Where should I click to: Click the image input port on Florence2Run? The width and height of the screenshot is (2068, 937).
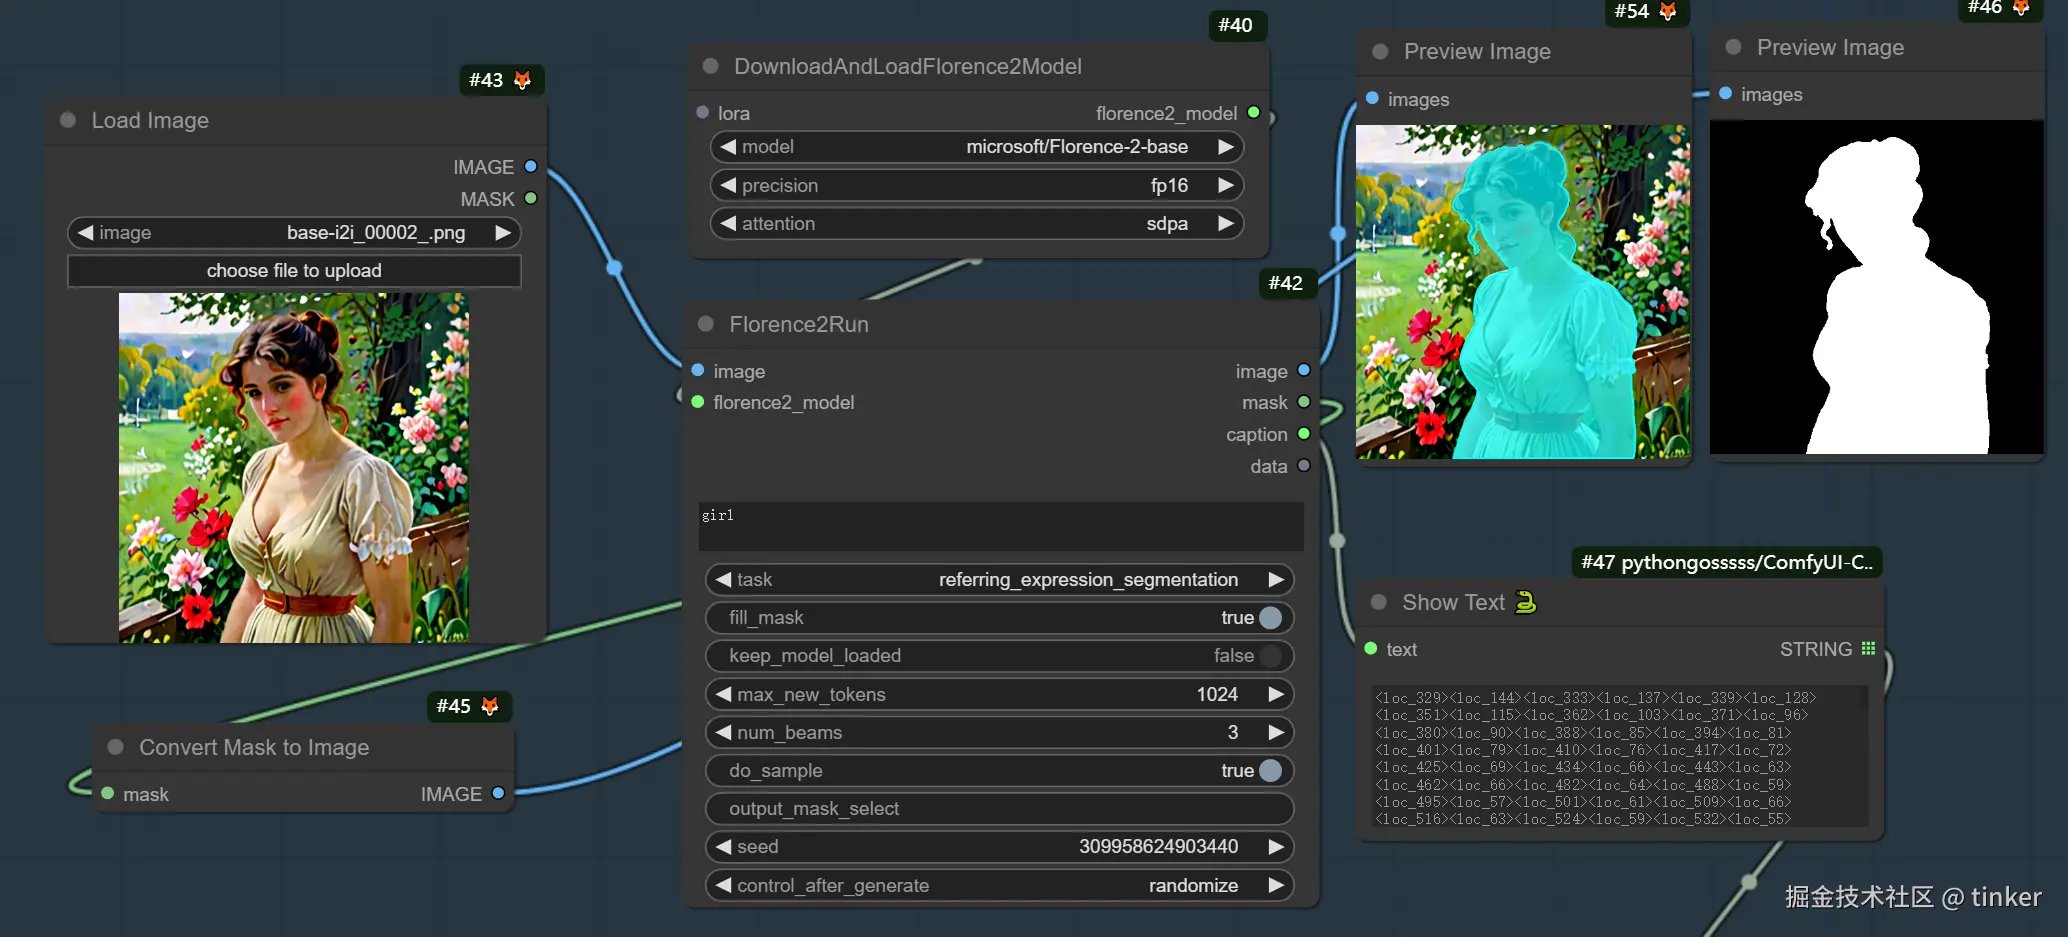coord(698,371)
